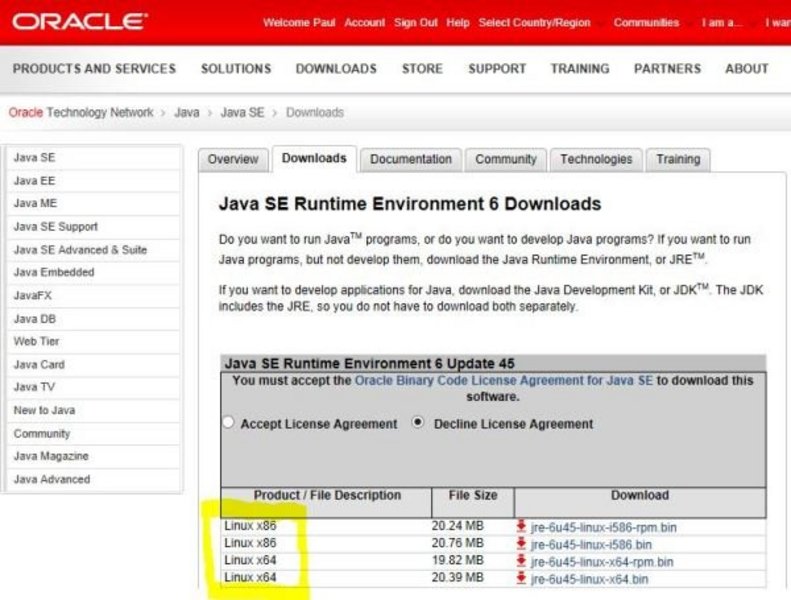Download jre-6u45-linux-i586.bin file link

point(591,544)
